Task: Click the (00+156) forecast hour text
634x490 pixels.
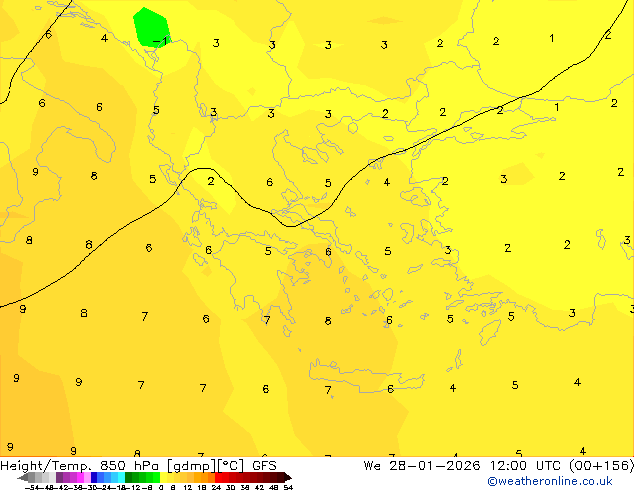Action: 602,466
